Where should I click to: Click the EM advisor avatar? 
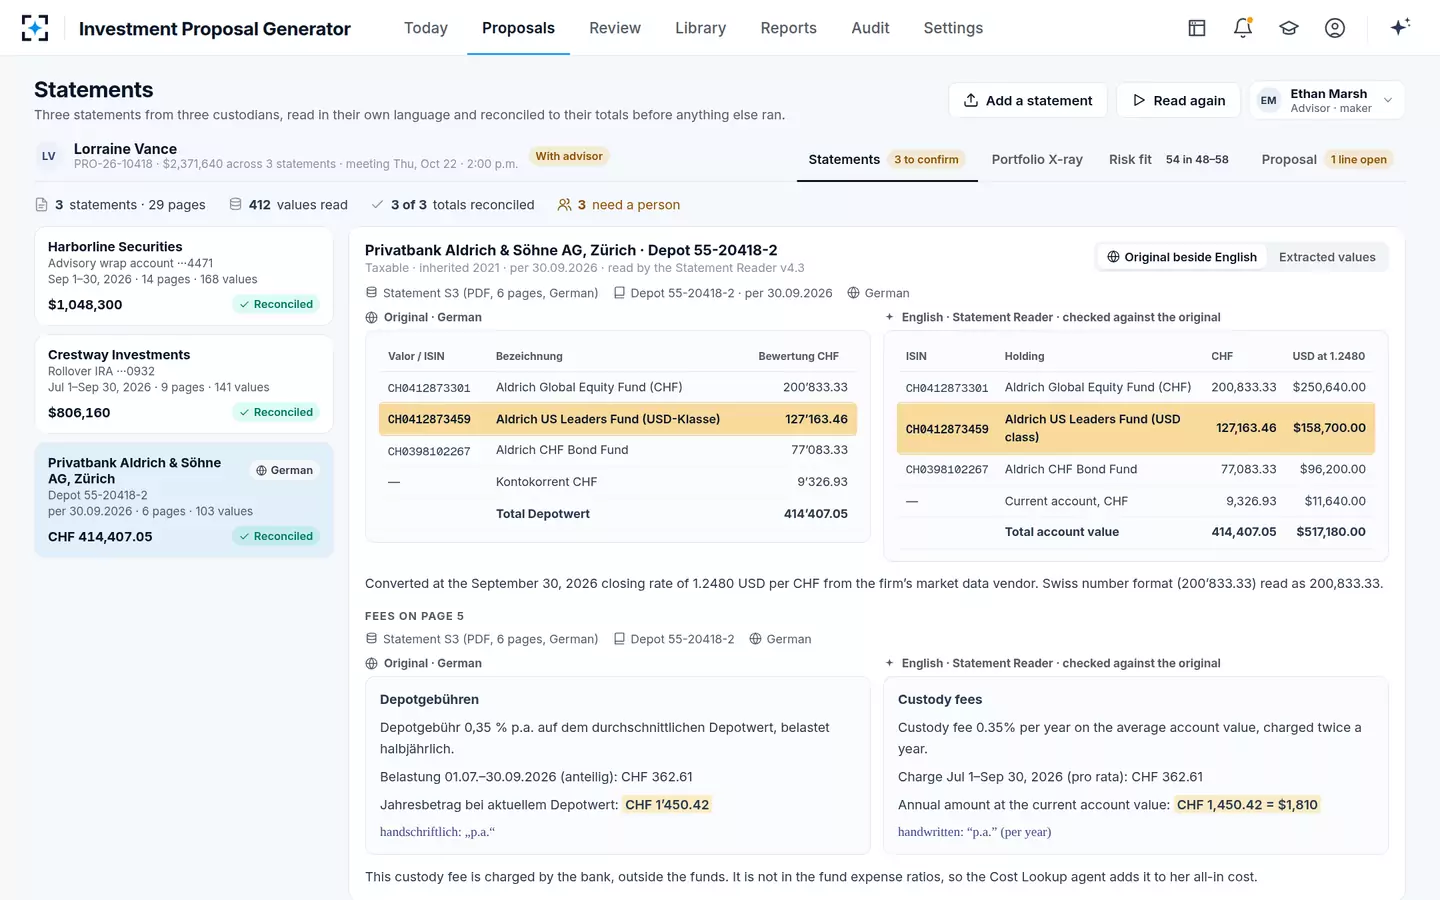[x=1268, y=100]
